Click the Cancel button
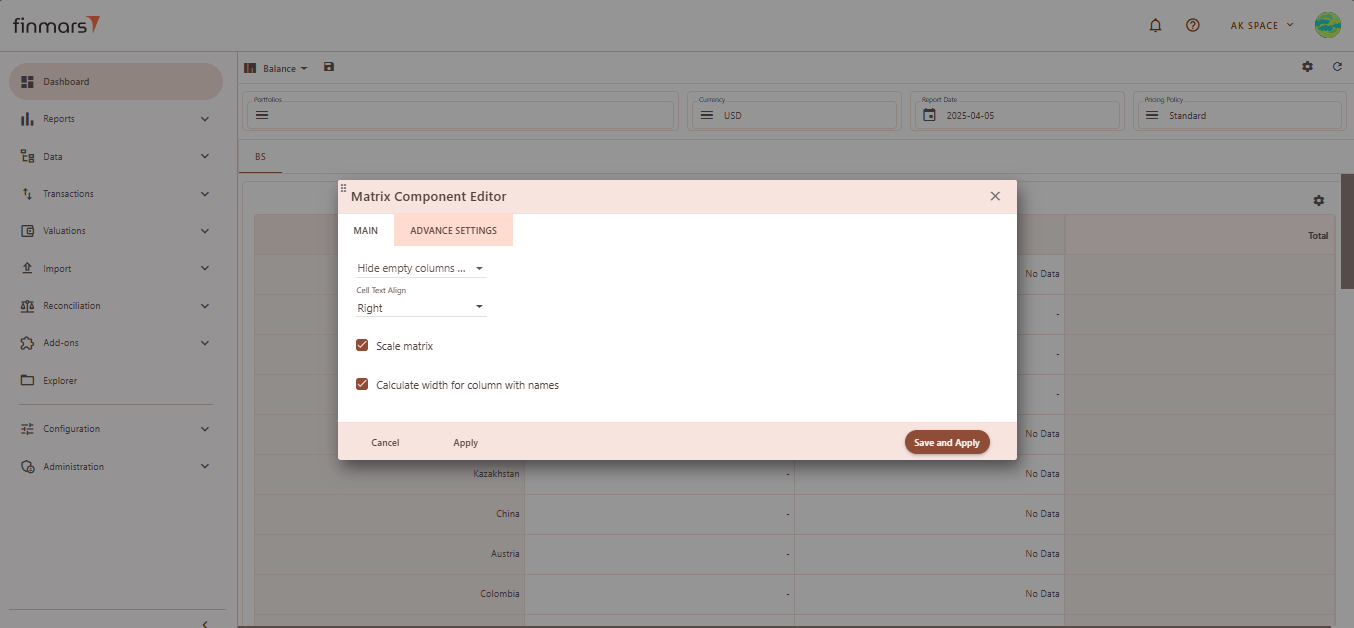1354x628 pixels. (385, 442)
